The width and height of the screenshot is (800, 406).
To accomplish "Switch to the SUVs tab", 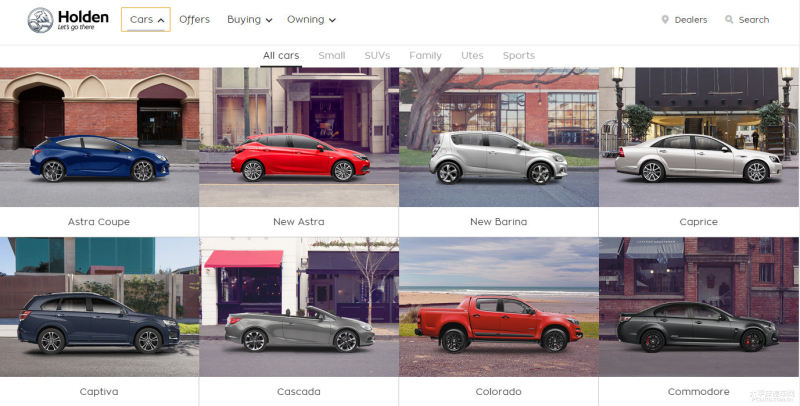I will (377, 56).
